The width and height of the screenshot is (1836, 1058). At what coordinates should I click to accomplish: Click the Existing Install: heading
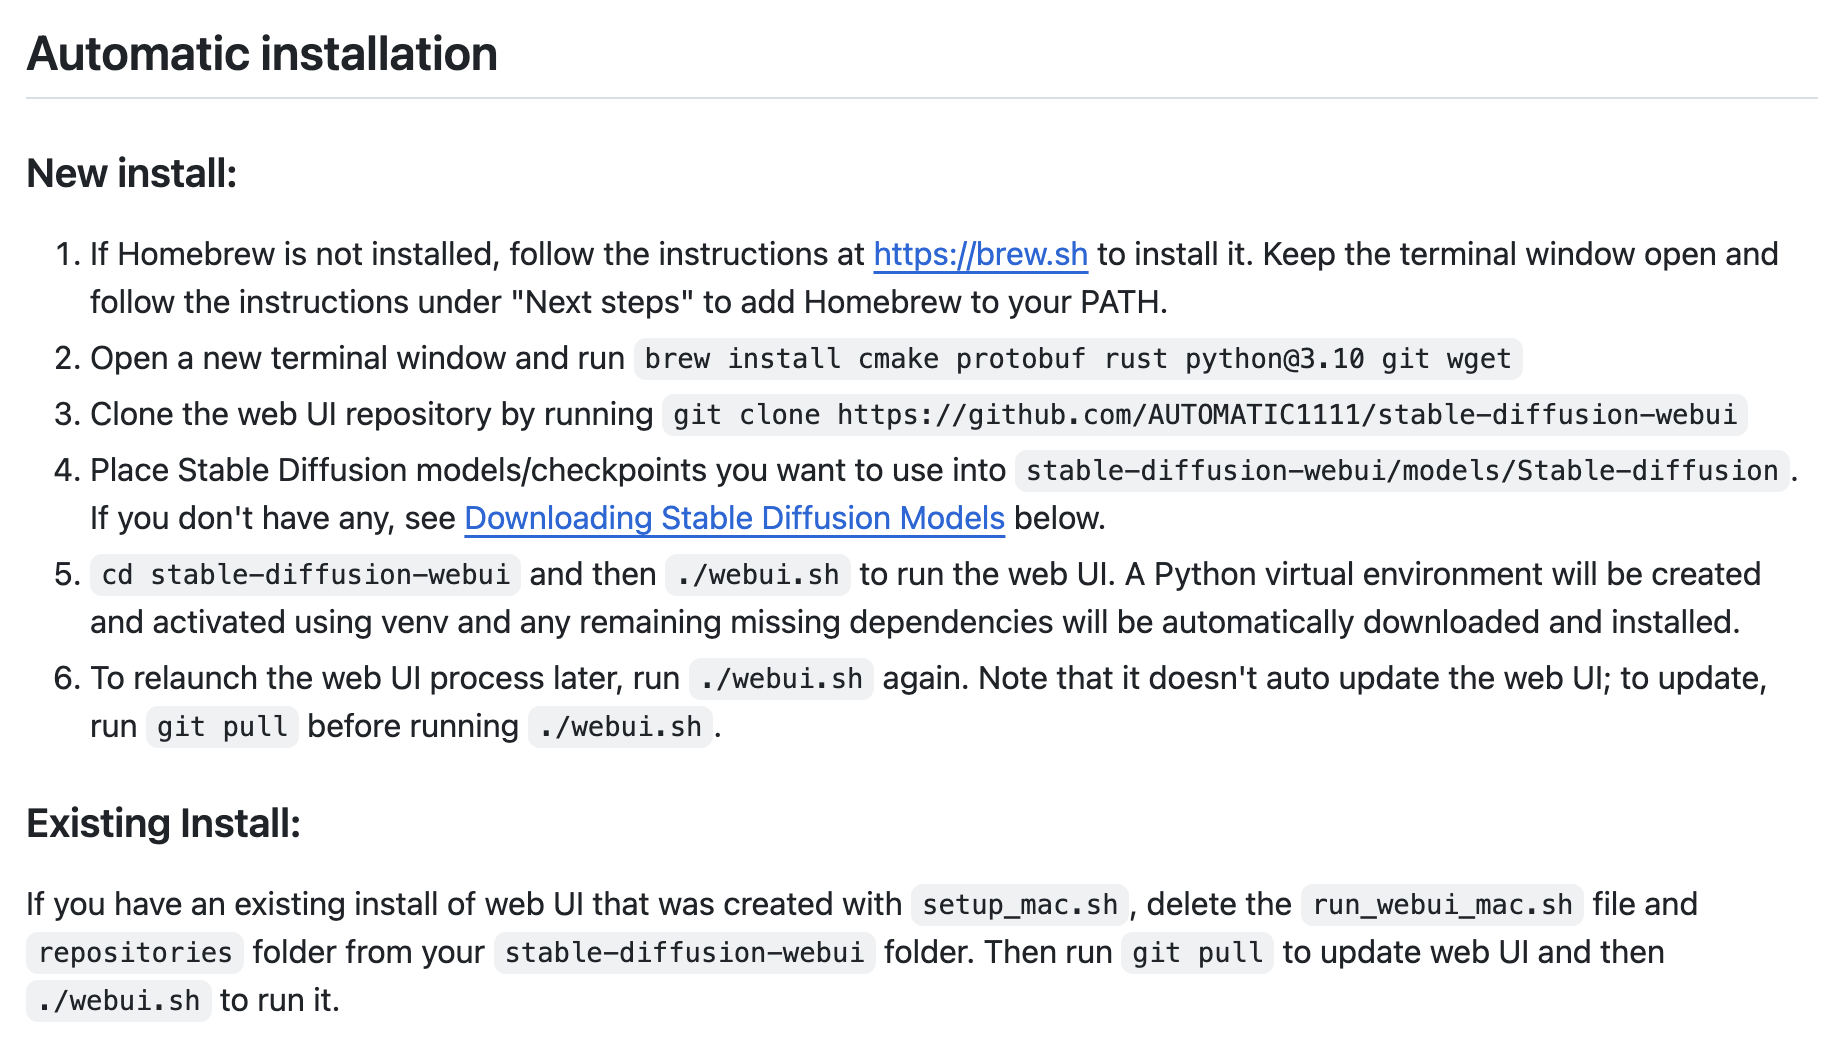pos(163,824)
